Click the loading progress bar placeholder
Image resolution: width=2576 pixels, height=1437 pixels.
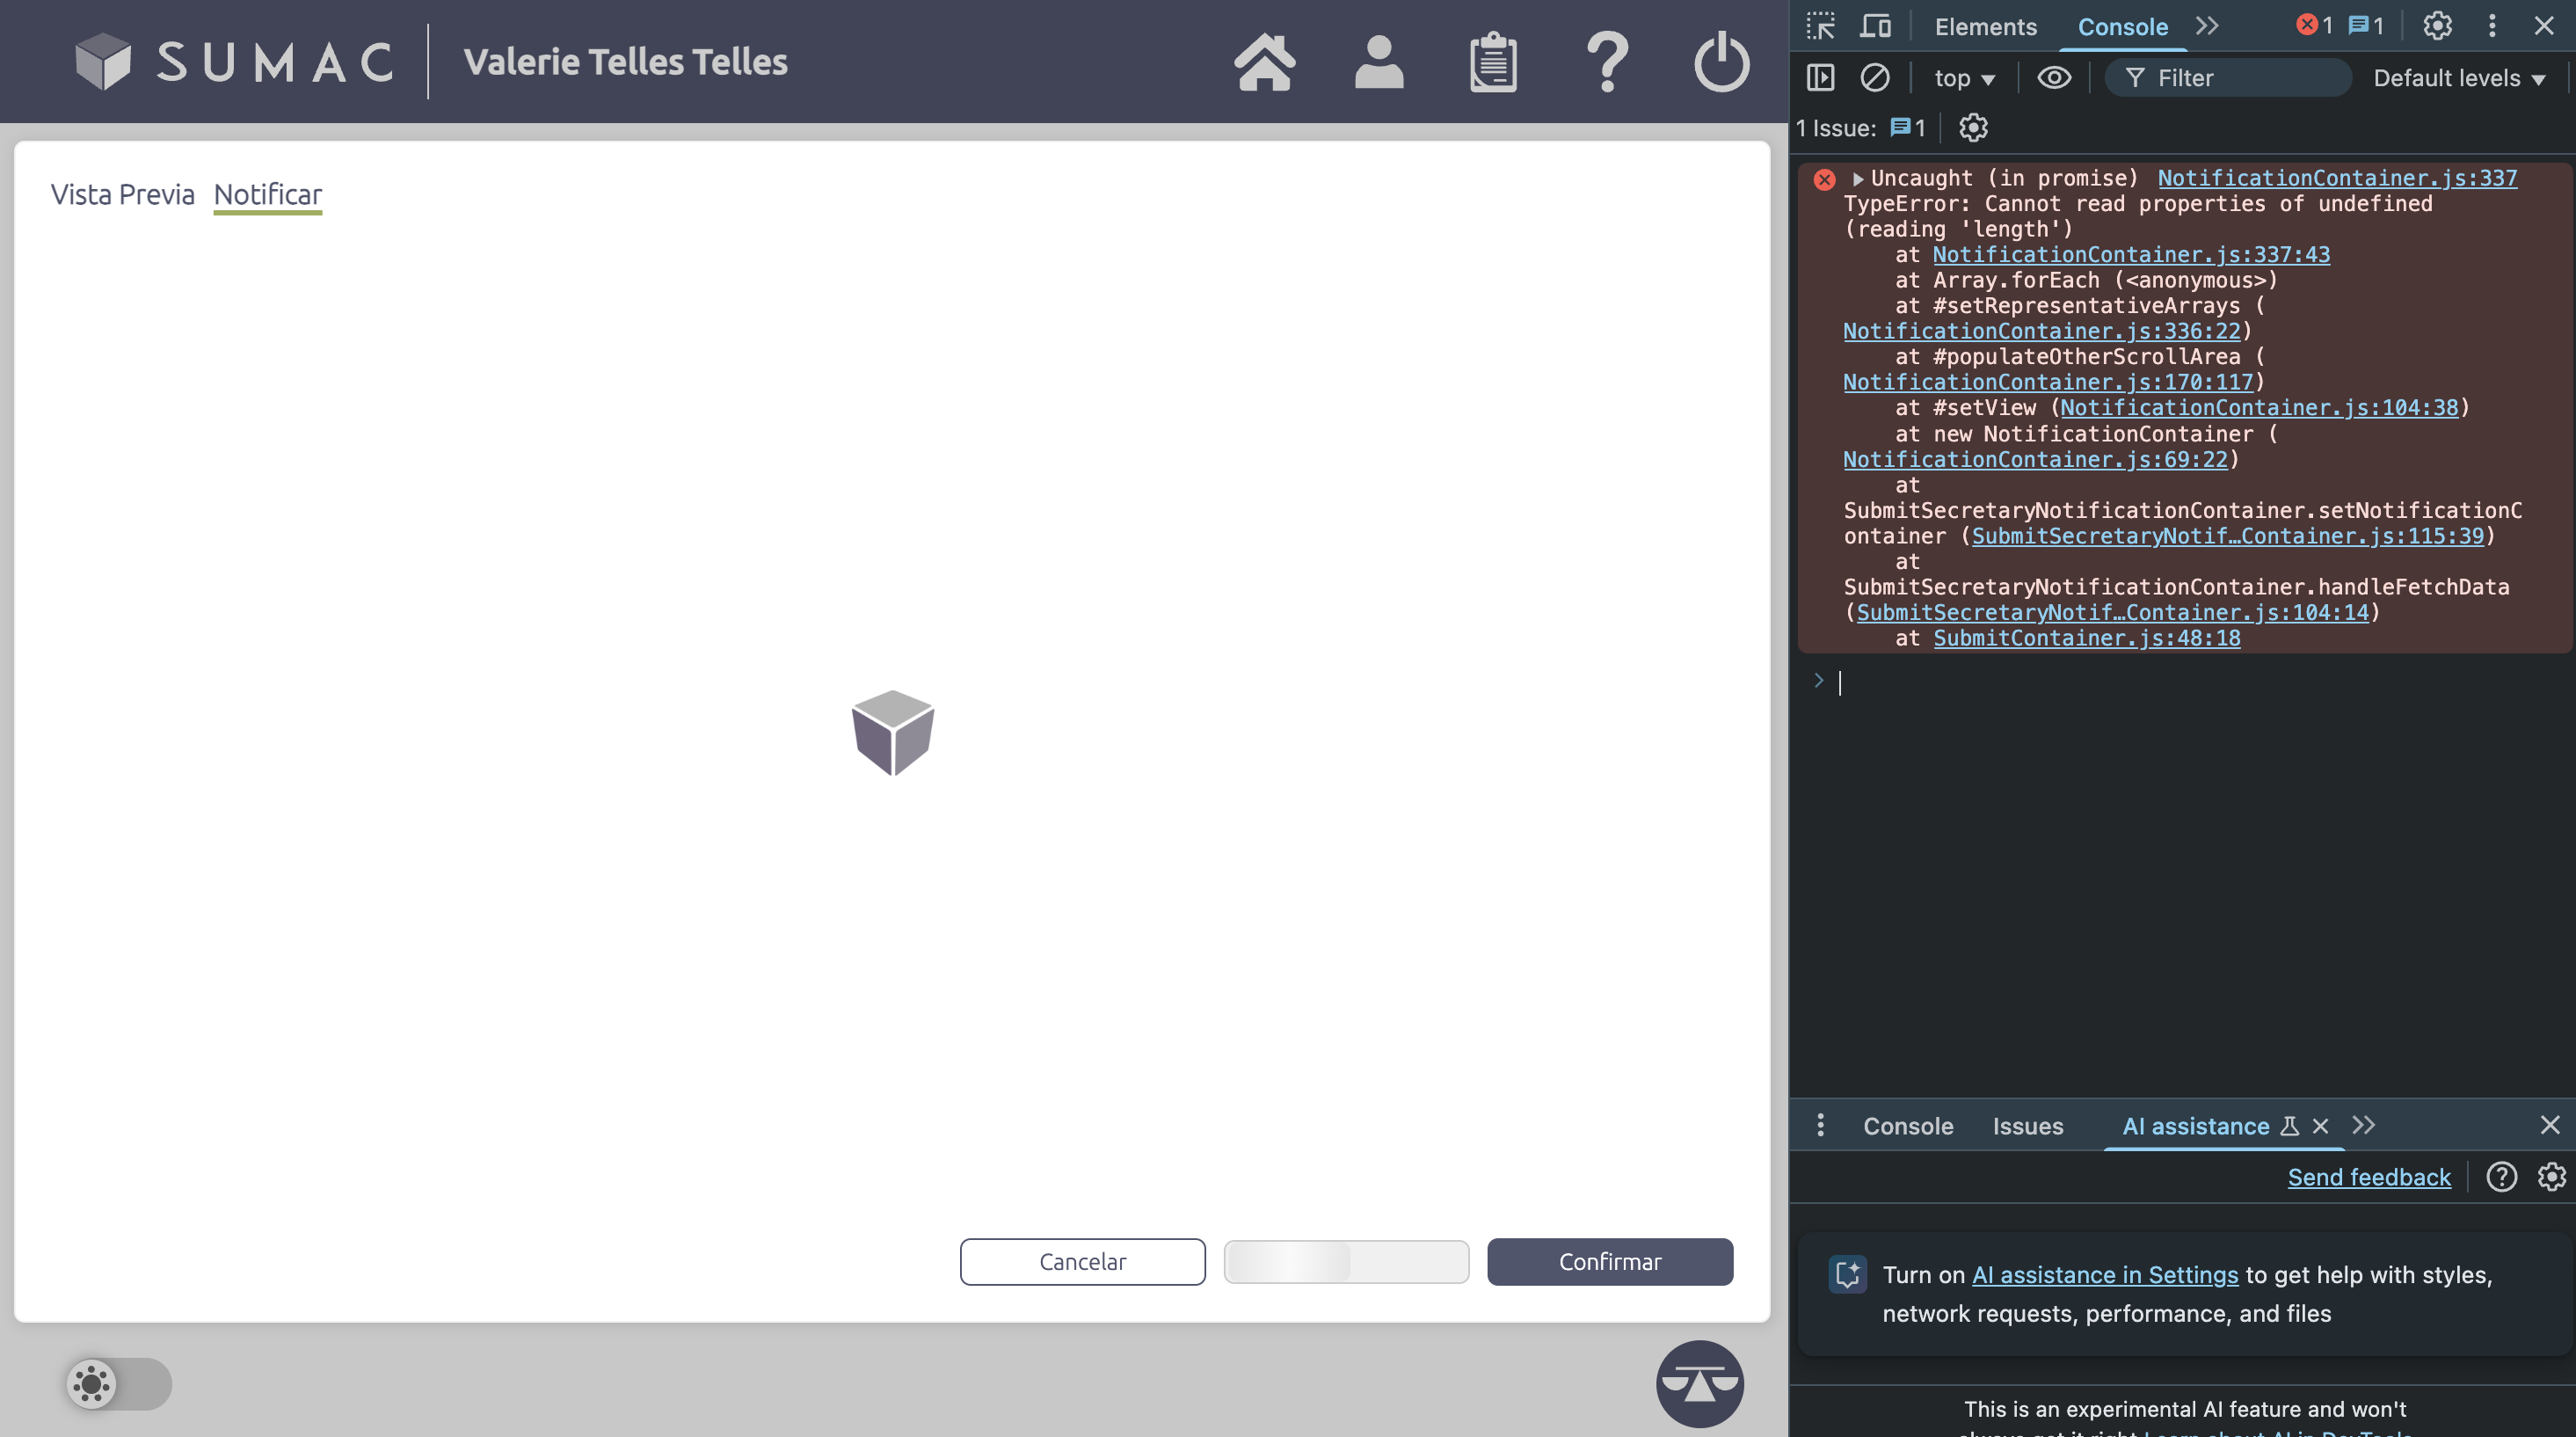pyautogui.click(x=1346, y=1261)
